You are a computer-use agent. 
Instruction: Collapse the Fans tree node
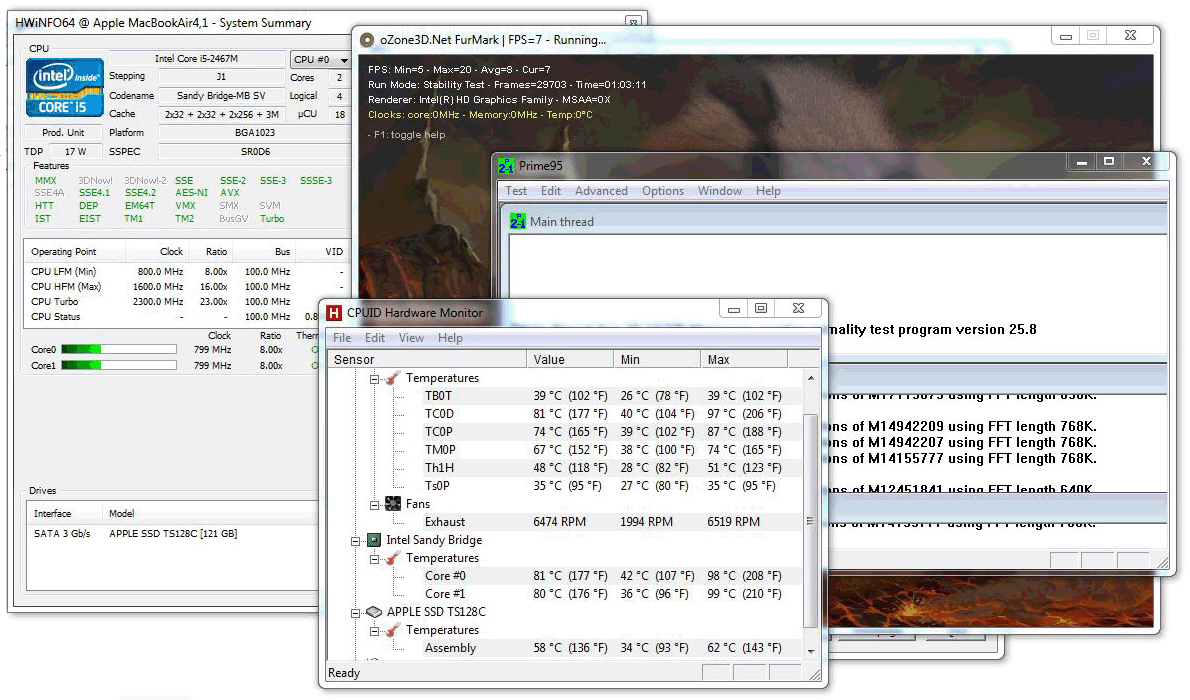tap(374, 504)
